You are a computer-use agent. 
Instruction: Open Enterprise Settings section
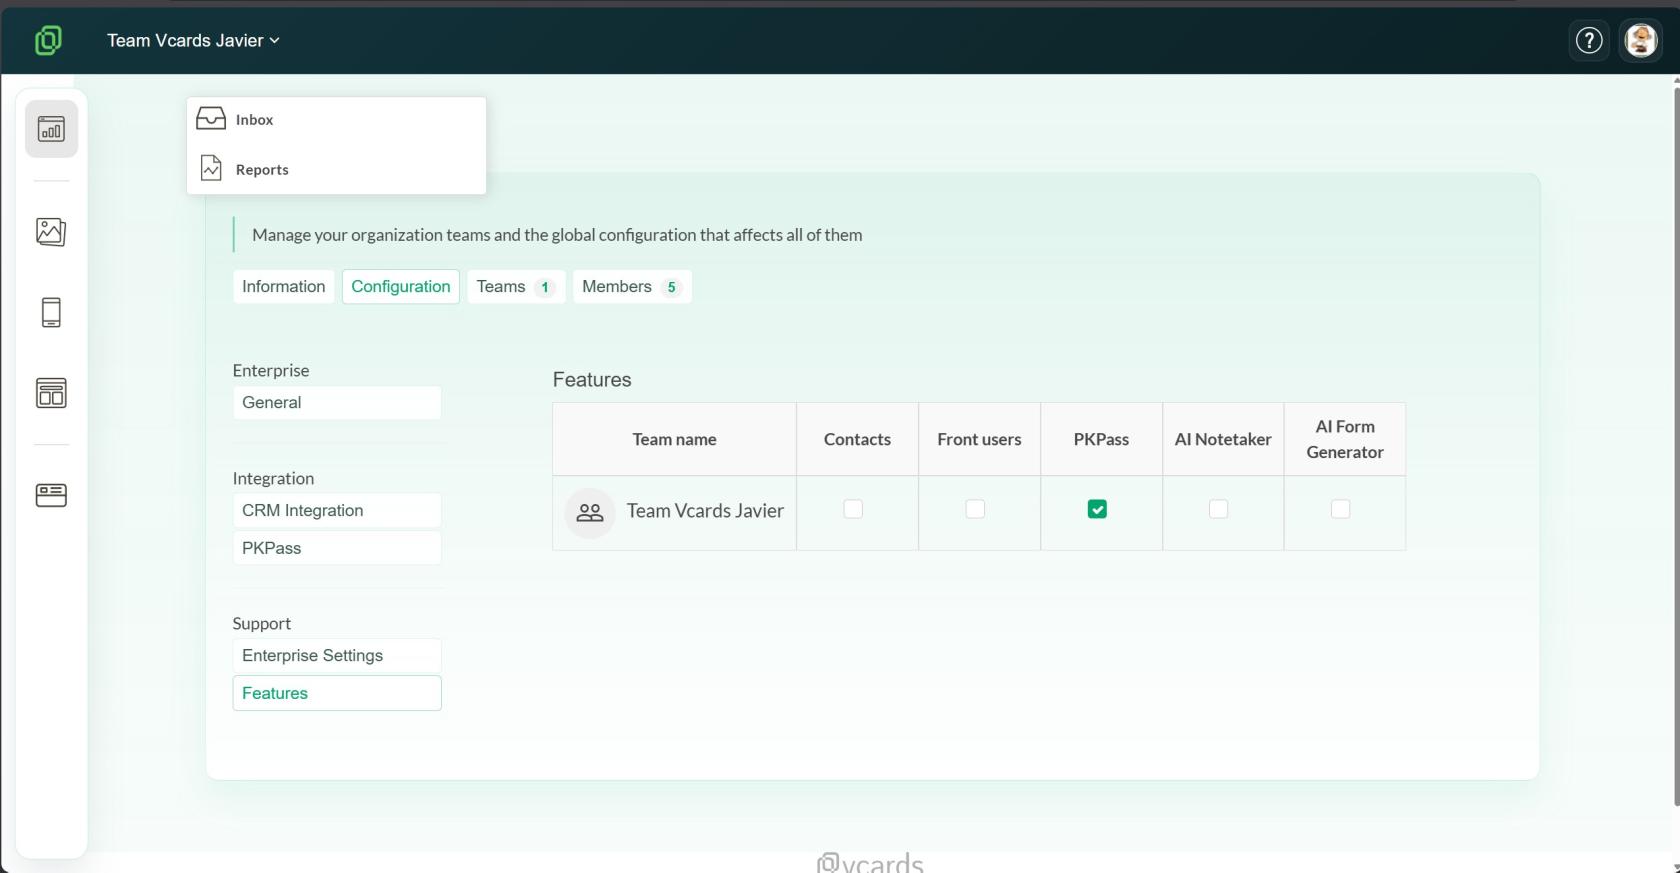click(337, 656)
